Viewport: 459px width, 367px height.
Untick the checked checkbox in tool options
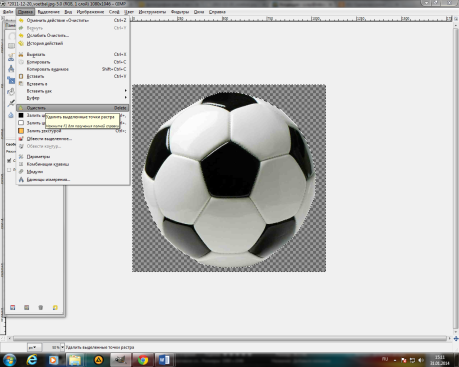coord(9,160)
